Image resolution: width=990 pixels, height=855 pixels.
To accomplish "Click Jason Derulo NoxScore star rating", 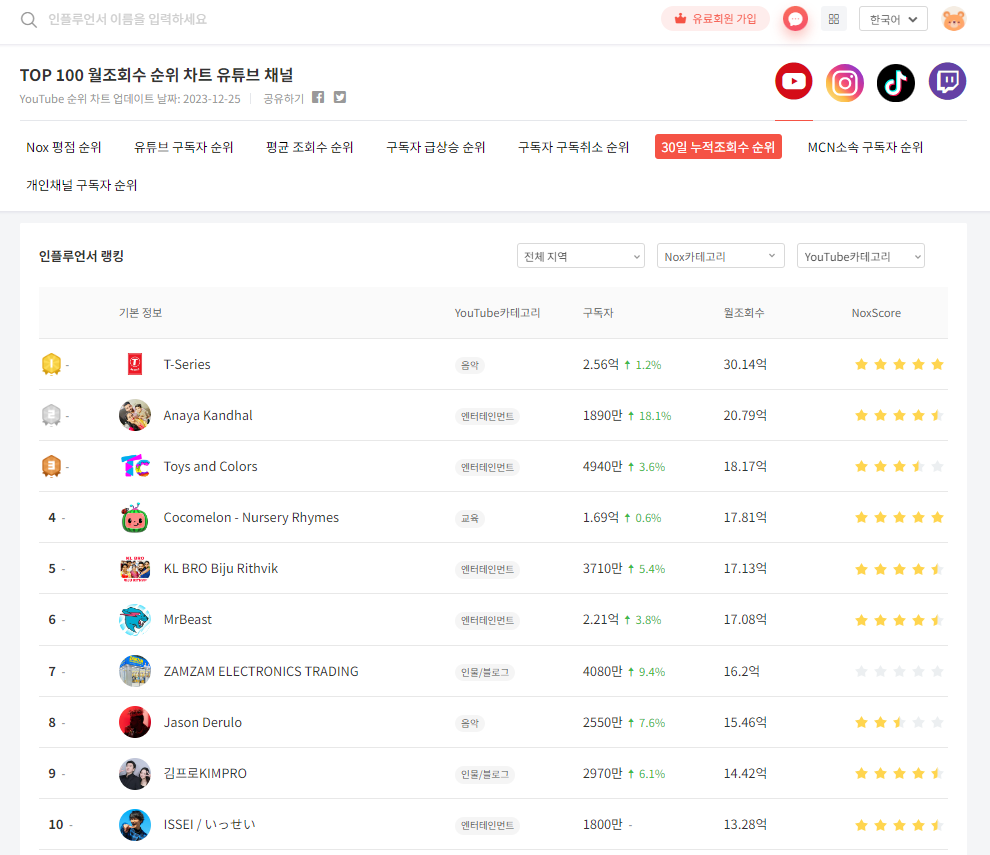I will (x=899, y=722).
